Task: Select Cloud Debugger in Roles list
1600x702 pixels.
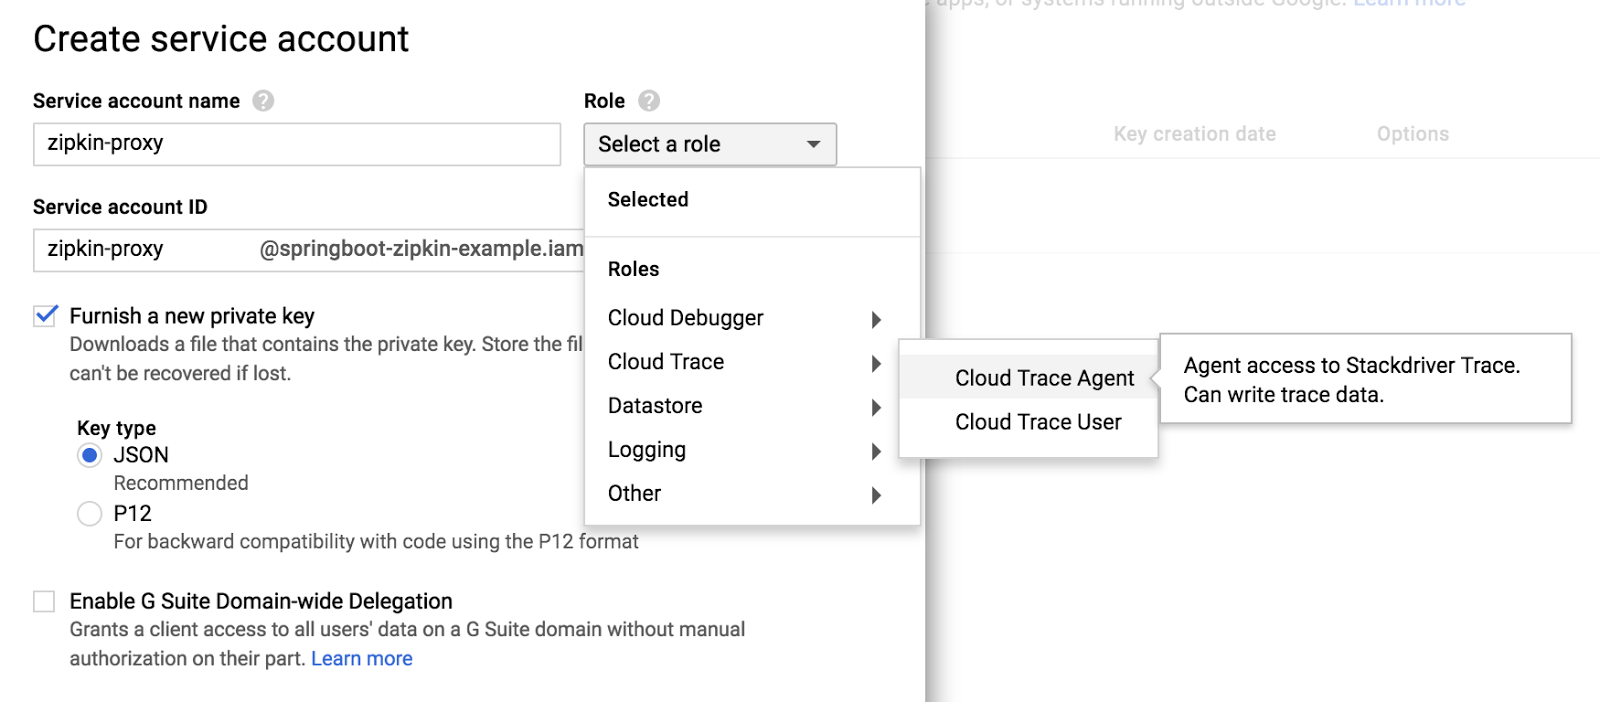Action: [686, 318]
